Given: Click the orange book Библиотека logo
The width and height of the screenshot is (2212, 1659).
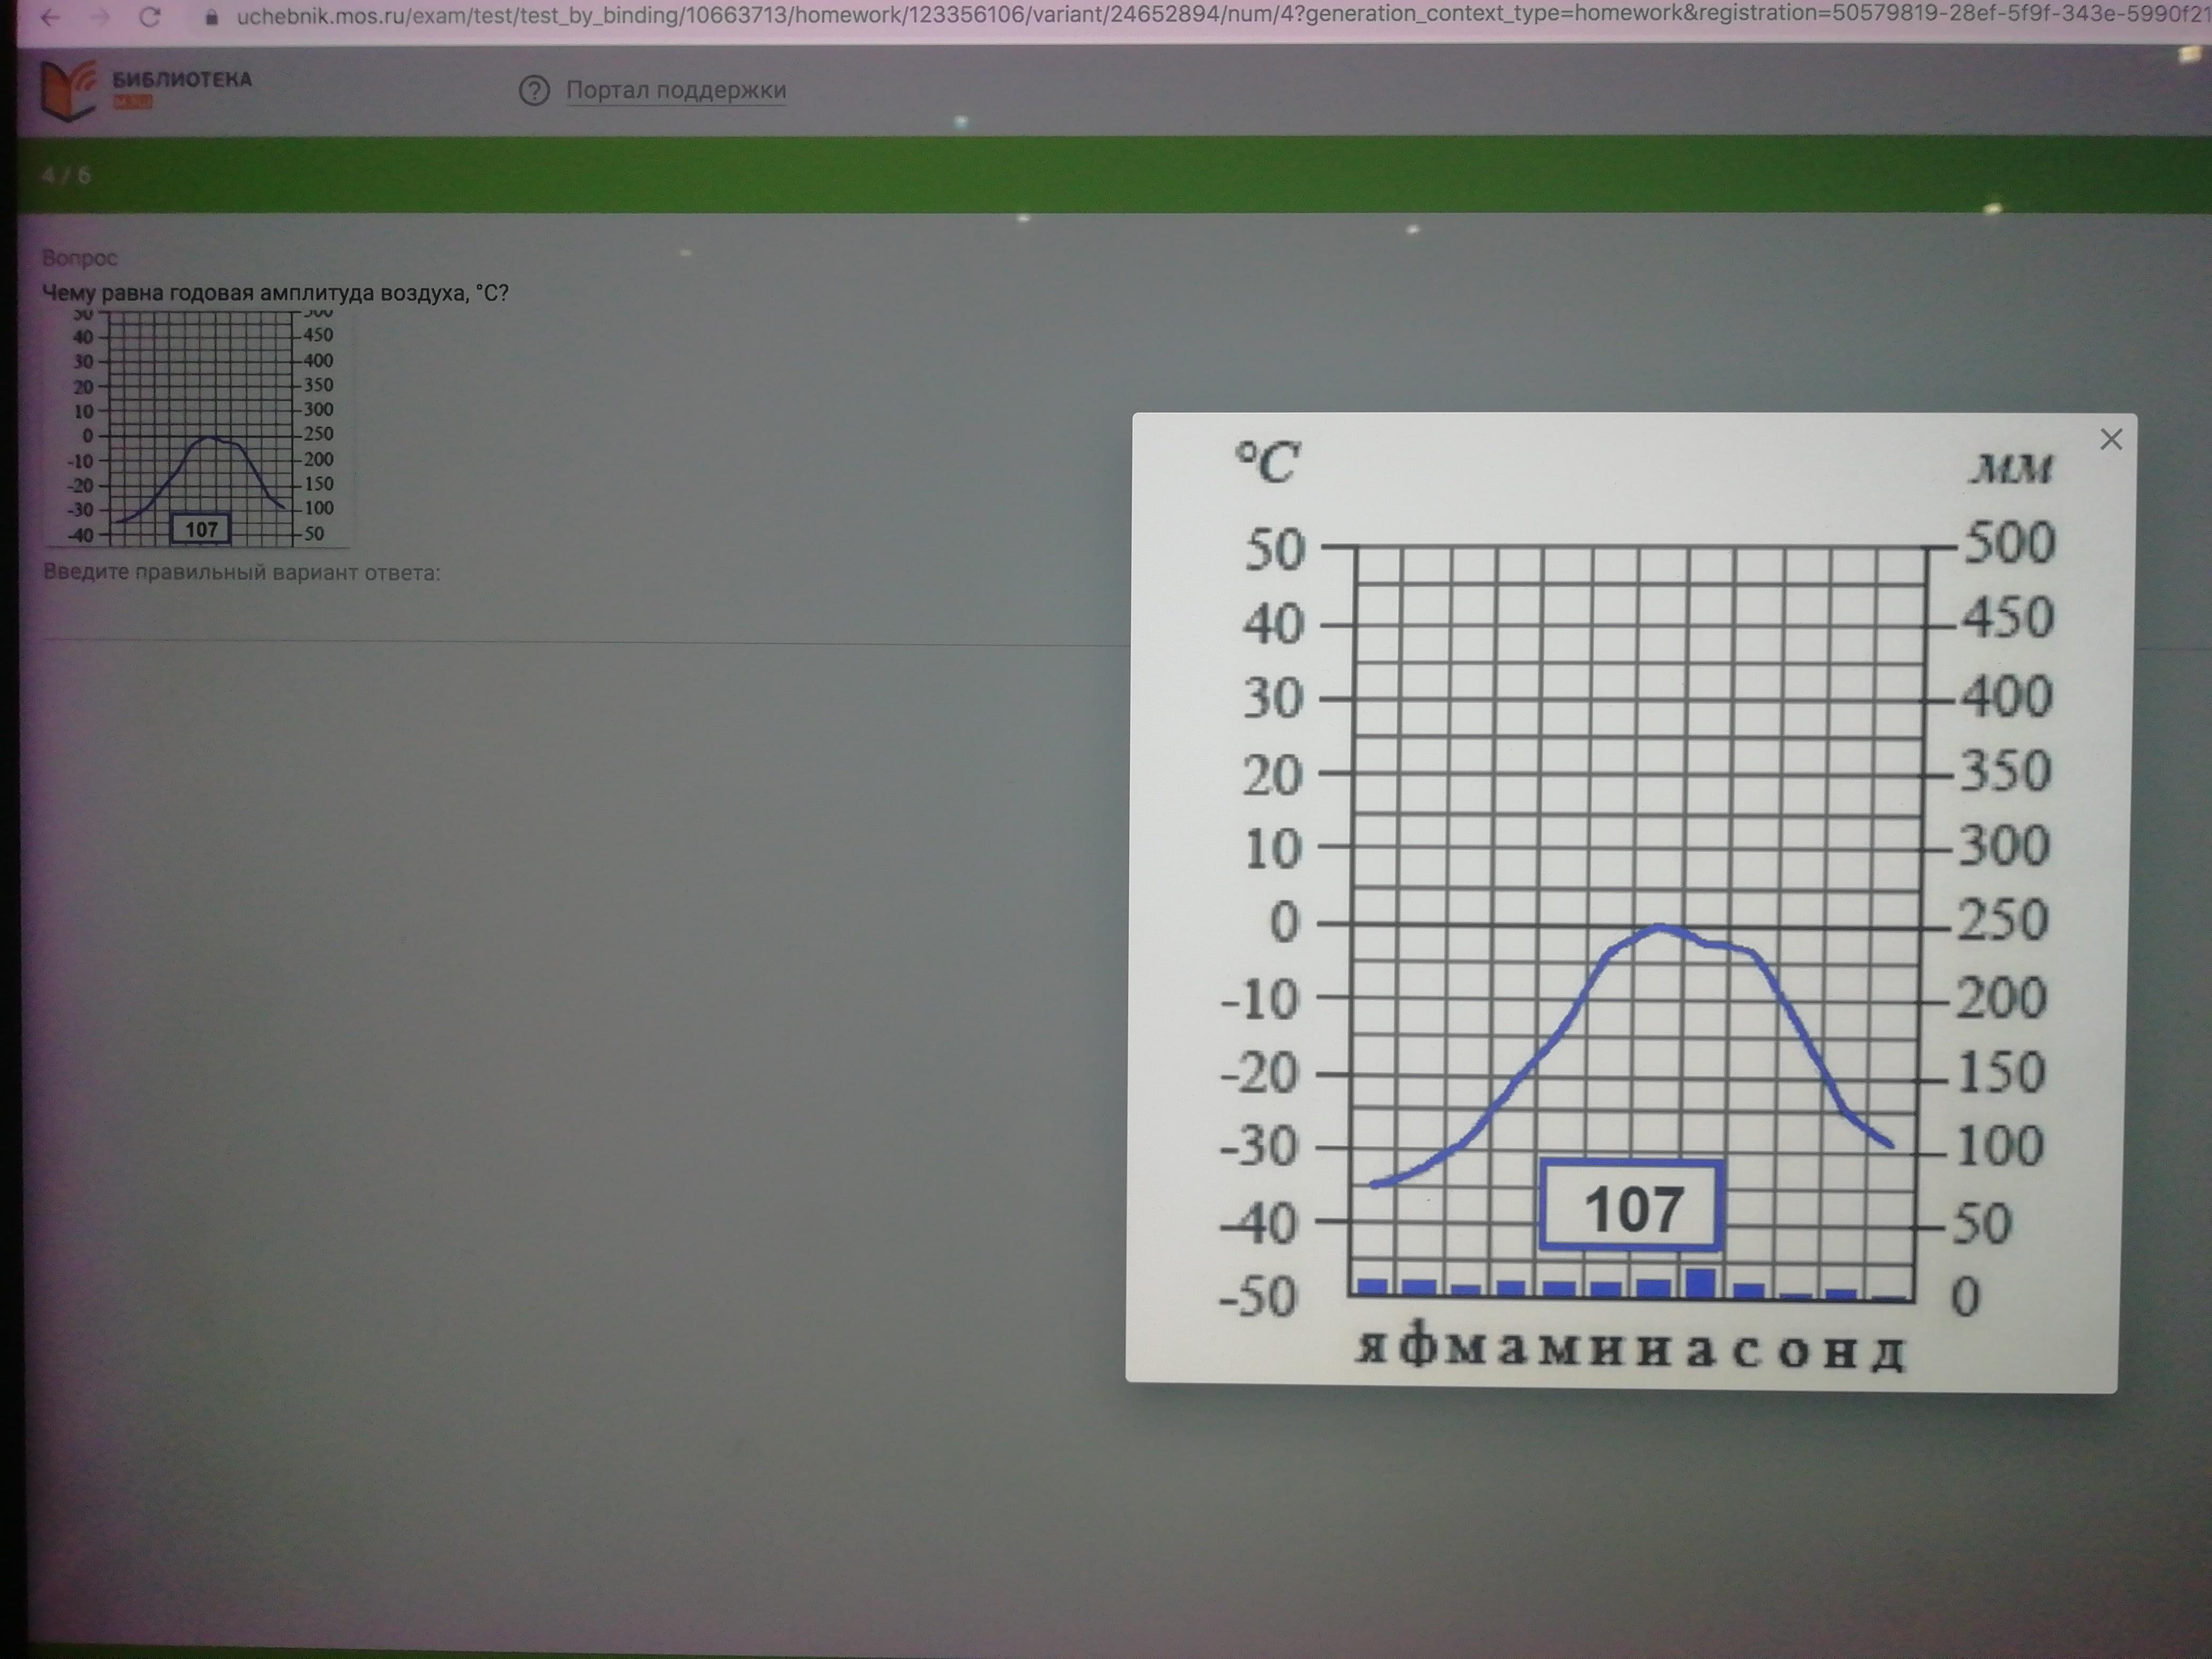Looking at the screenshot, I should (x=68, y=90).
